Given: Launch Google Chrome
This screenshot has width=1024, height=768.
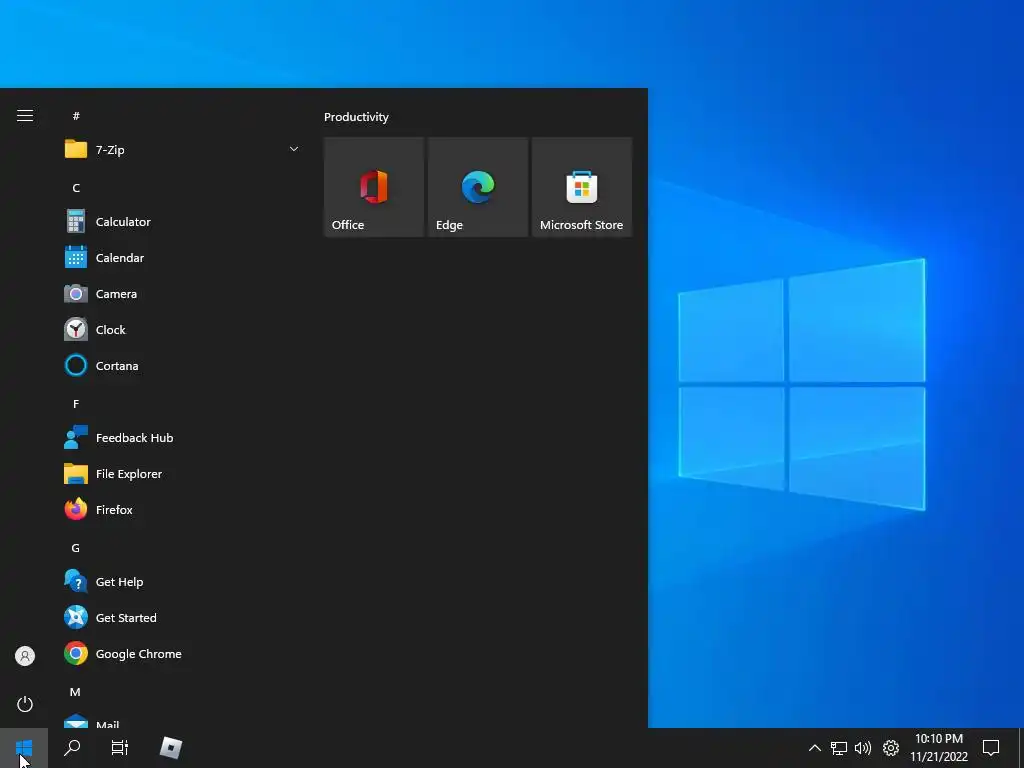Looking at the screenshot, I should (x=183, y=654).
